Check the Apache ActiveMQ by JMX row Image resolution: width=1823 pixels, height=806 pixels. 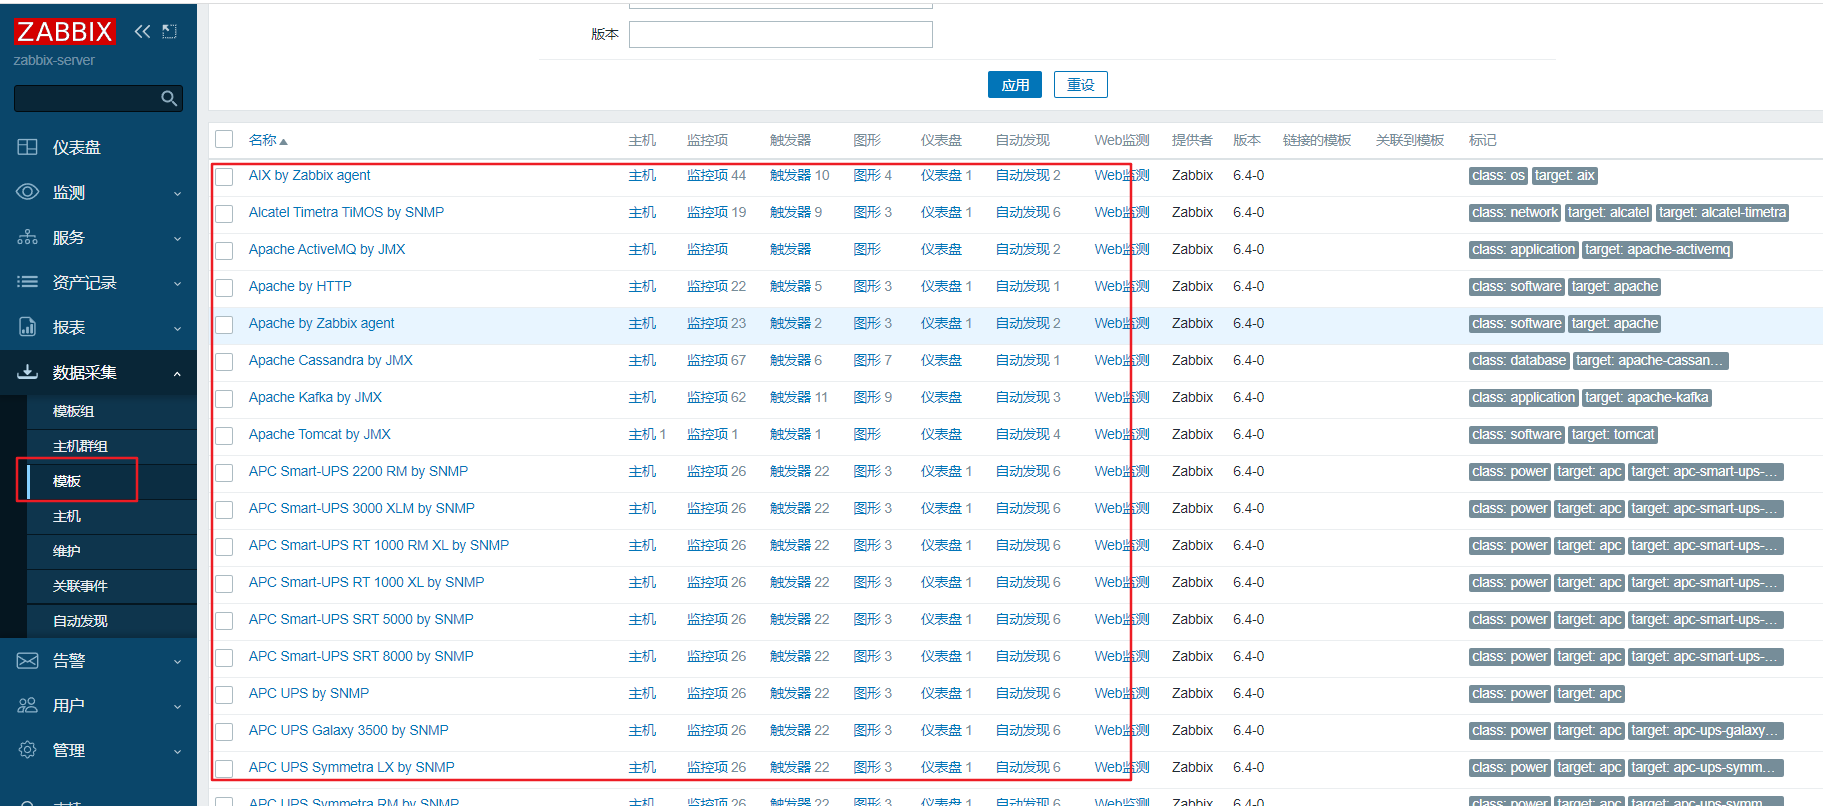coord(224,250)
